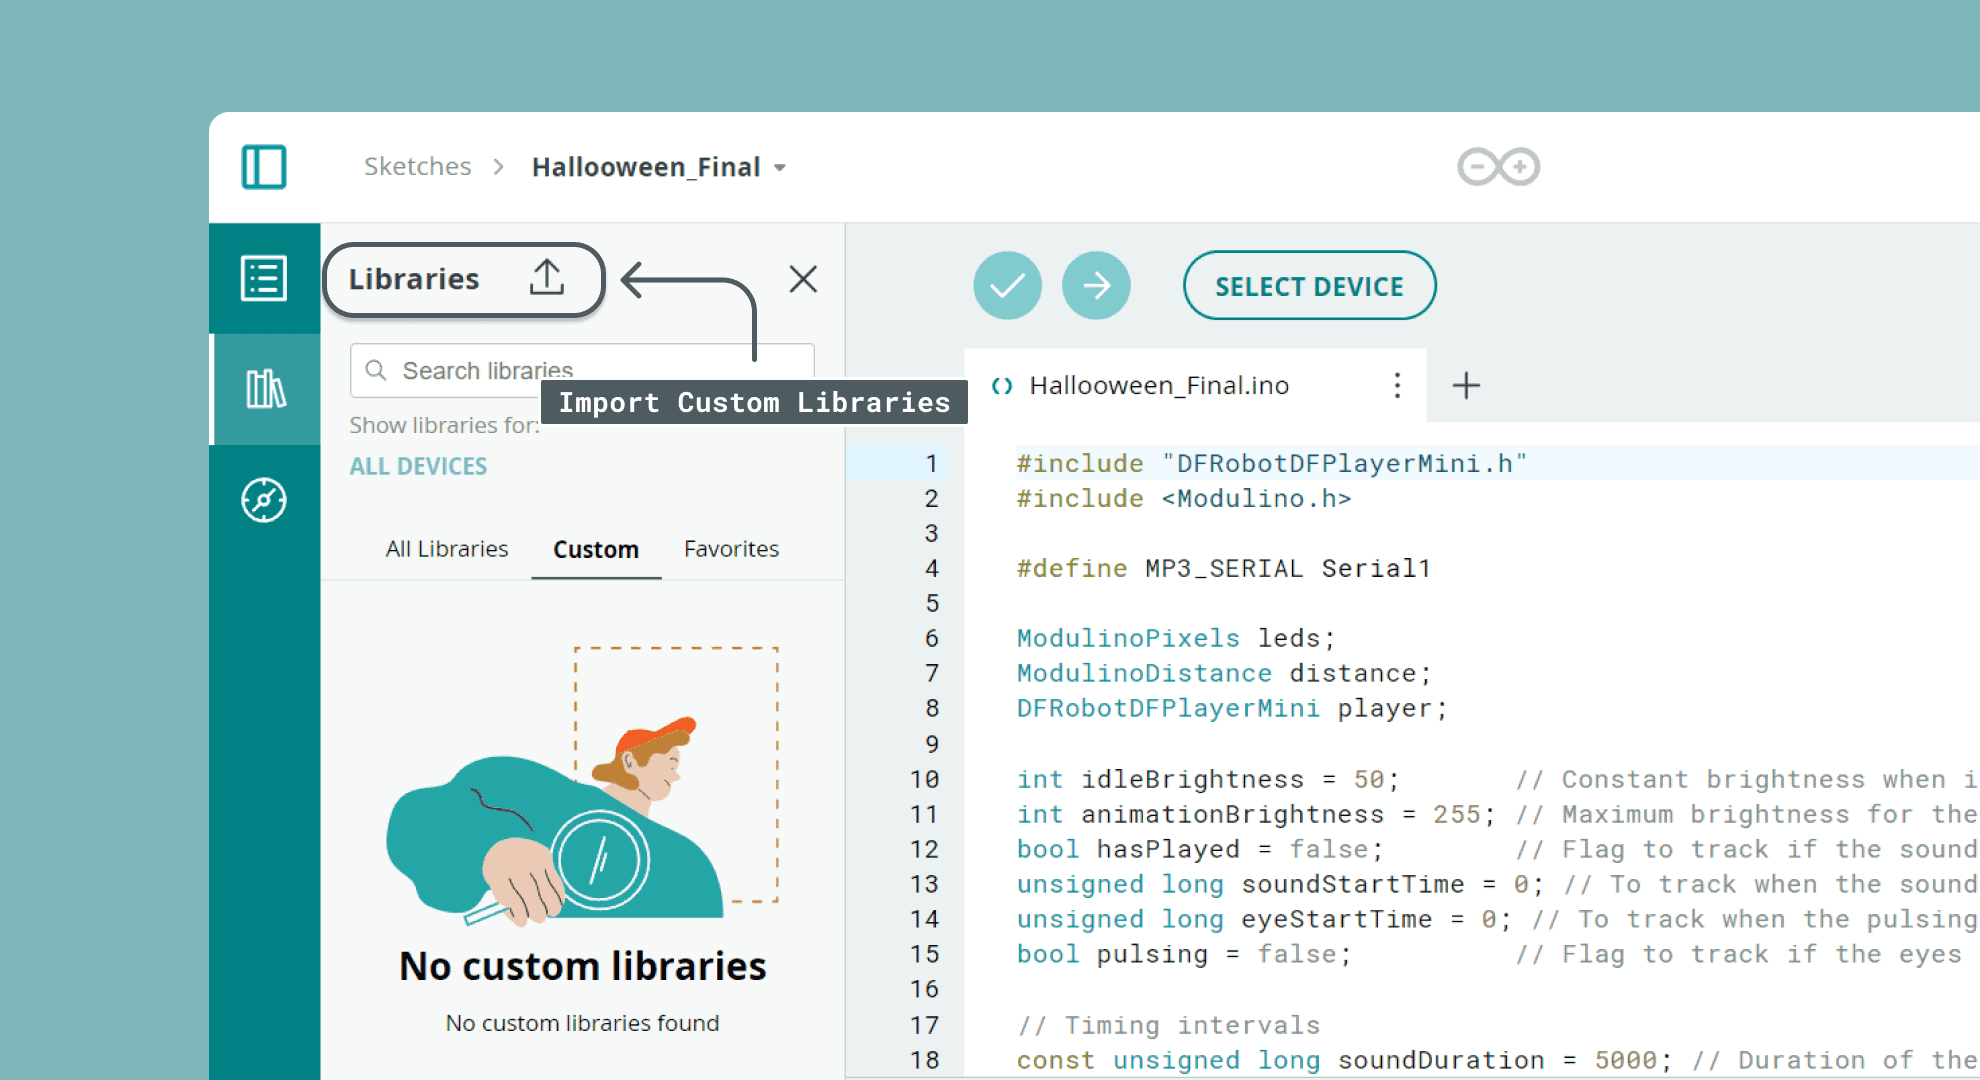Screen dimensions: 1980x1080
Task: Open a new tab with plus button
Action: tap(1465, 385)
